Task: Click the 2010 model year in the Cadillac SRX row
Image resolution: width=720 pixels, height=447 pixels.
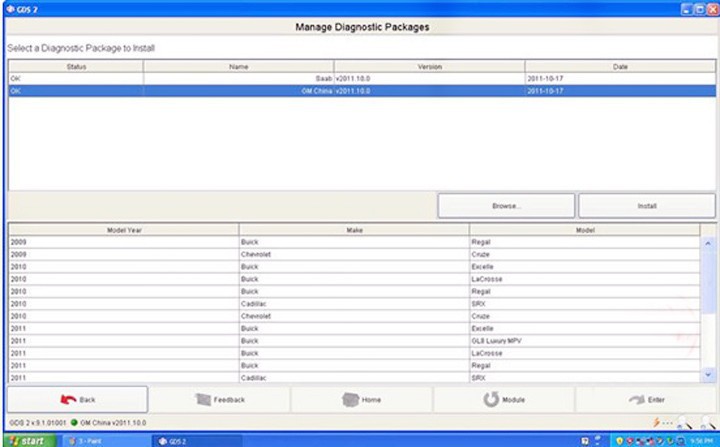Action: (124, 304)
